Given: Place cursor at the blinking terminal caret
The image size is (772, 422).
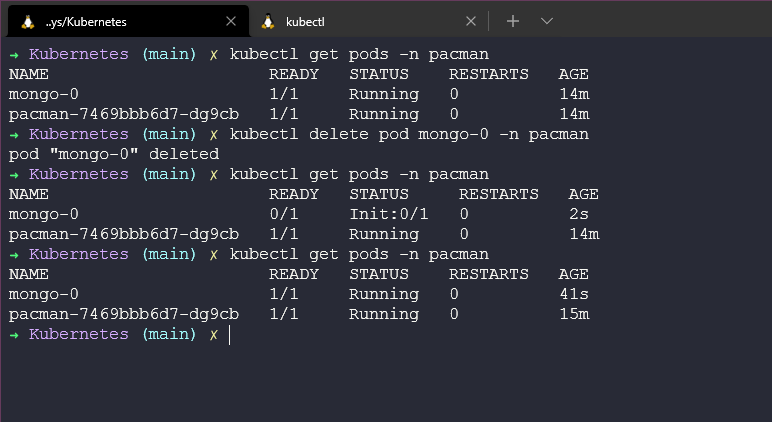Looking at the screenshot, I should 230,334.
